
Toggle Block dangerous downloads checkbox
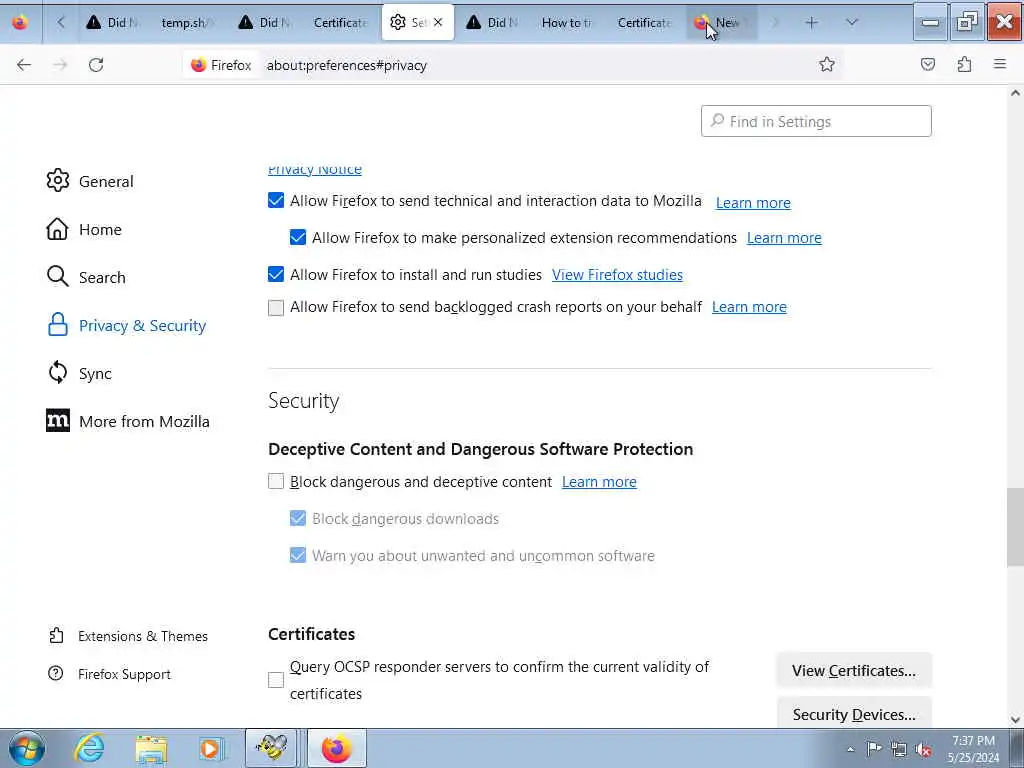[298, 519]
